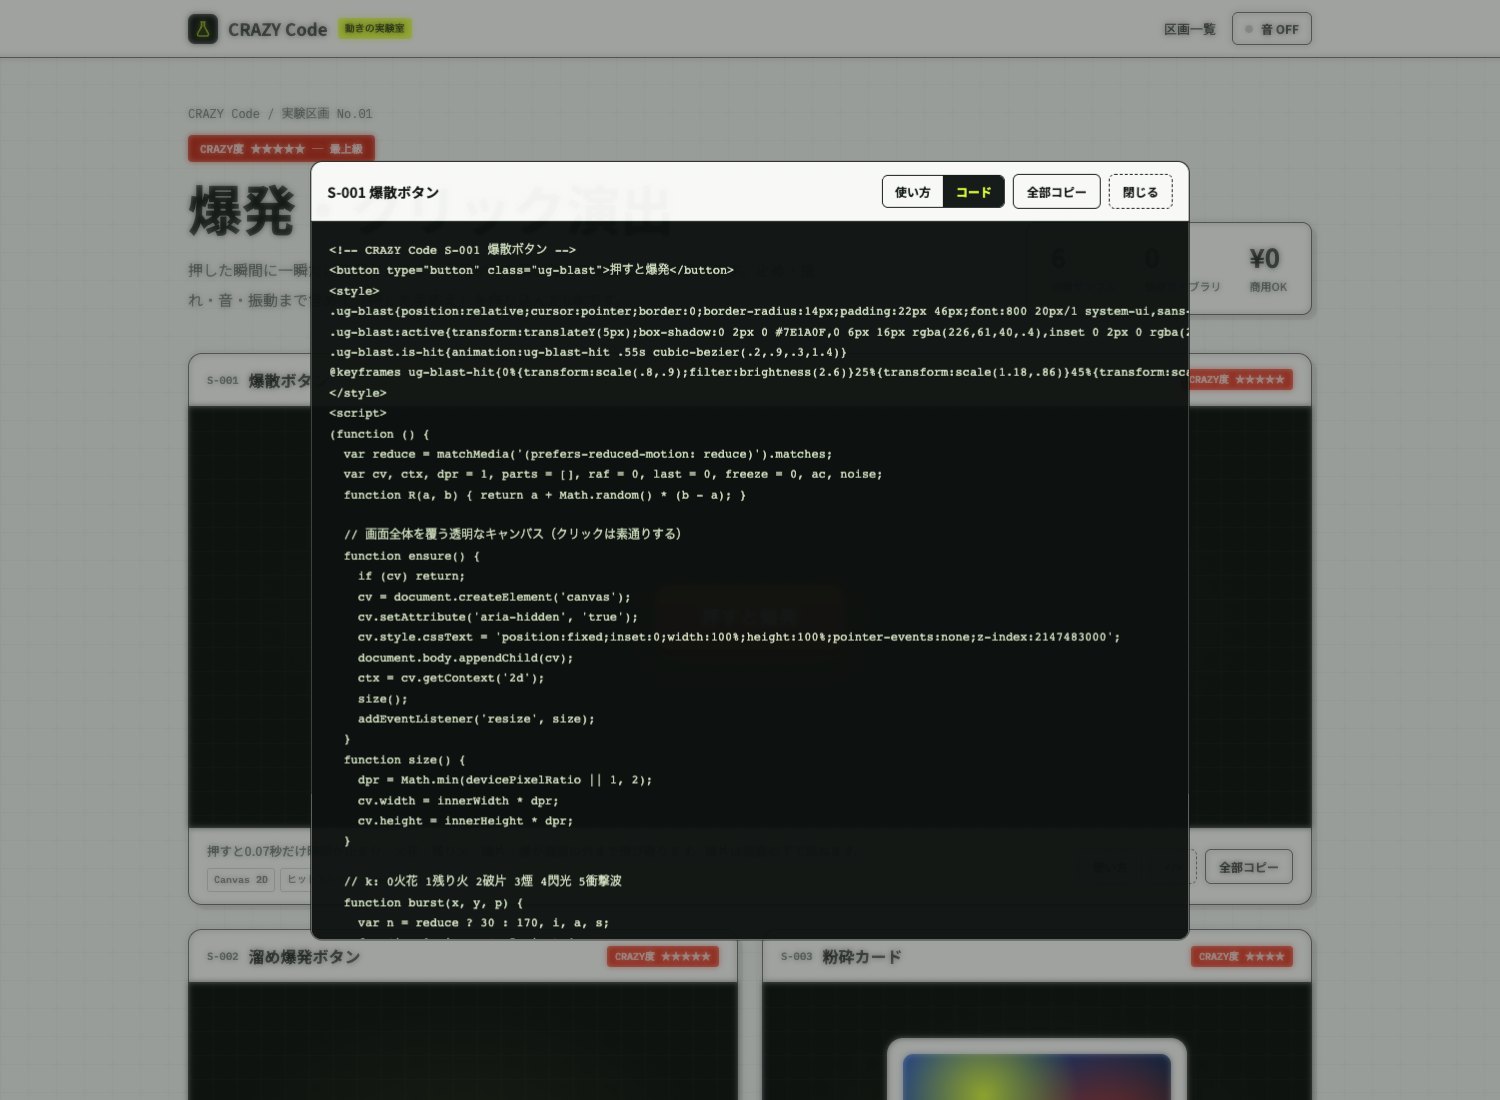
Task: Select the コード tab
Action: [x=973, y=192]
